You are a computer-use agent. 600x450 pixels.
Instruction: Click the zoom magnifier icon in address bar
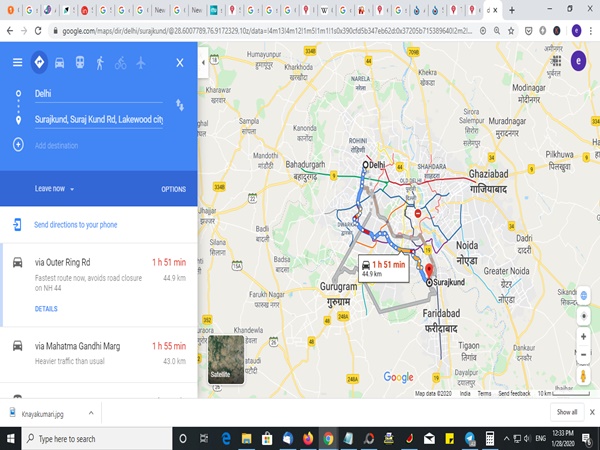pyautogui.click(x=497, y=31)
